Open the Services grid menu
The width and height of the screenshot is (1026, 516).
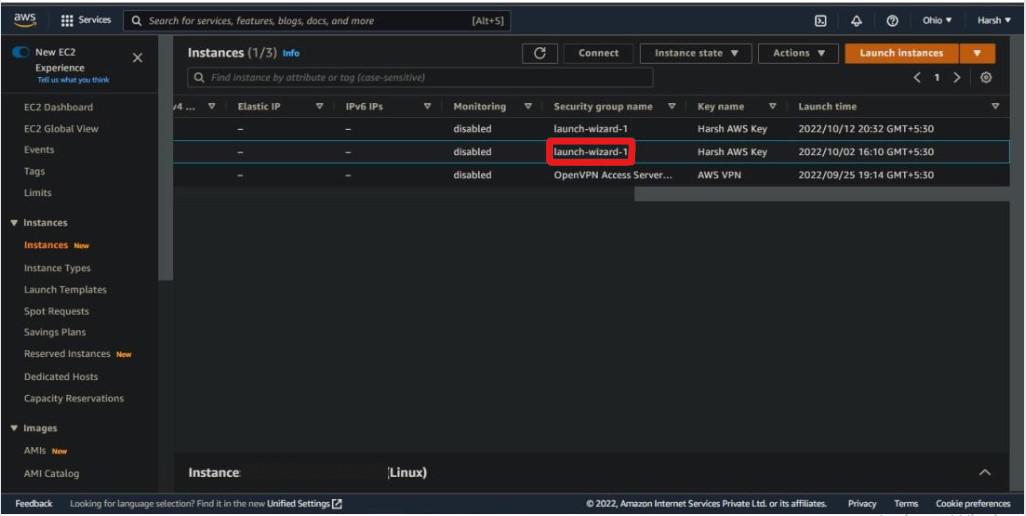point(86,20)
